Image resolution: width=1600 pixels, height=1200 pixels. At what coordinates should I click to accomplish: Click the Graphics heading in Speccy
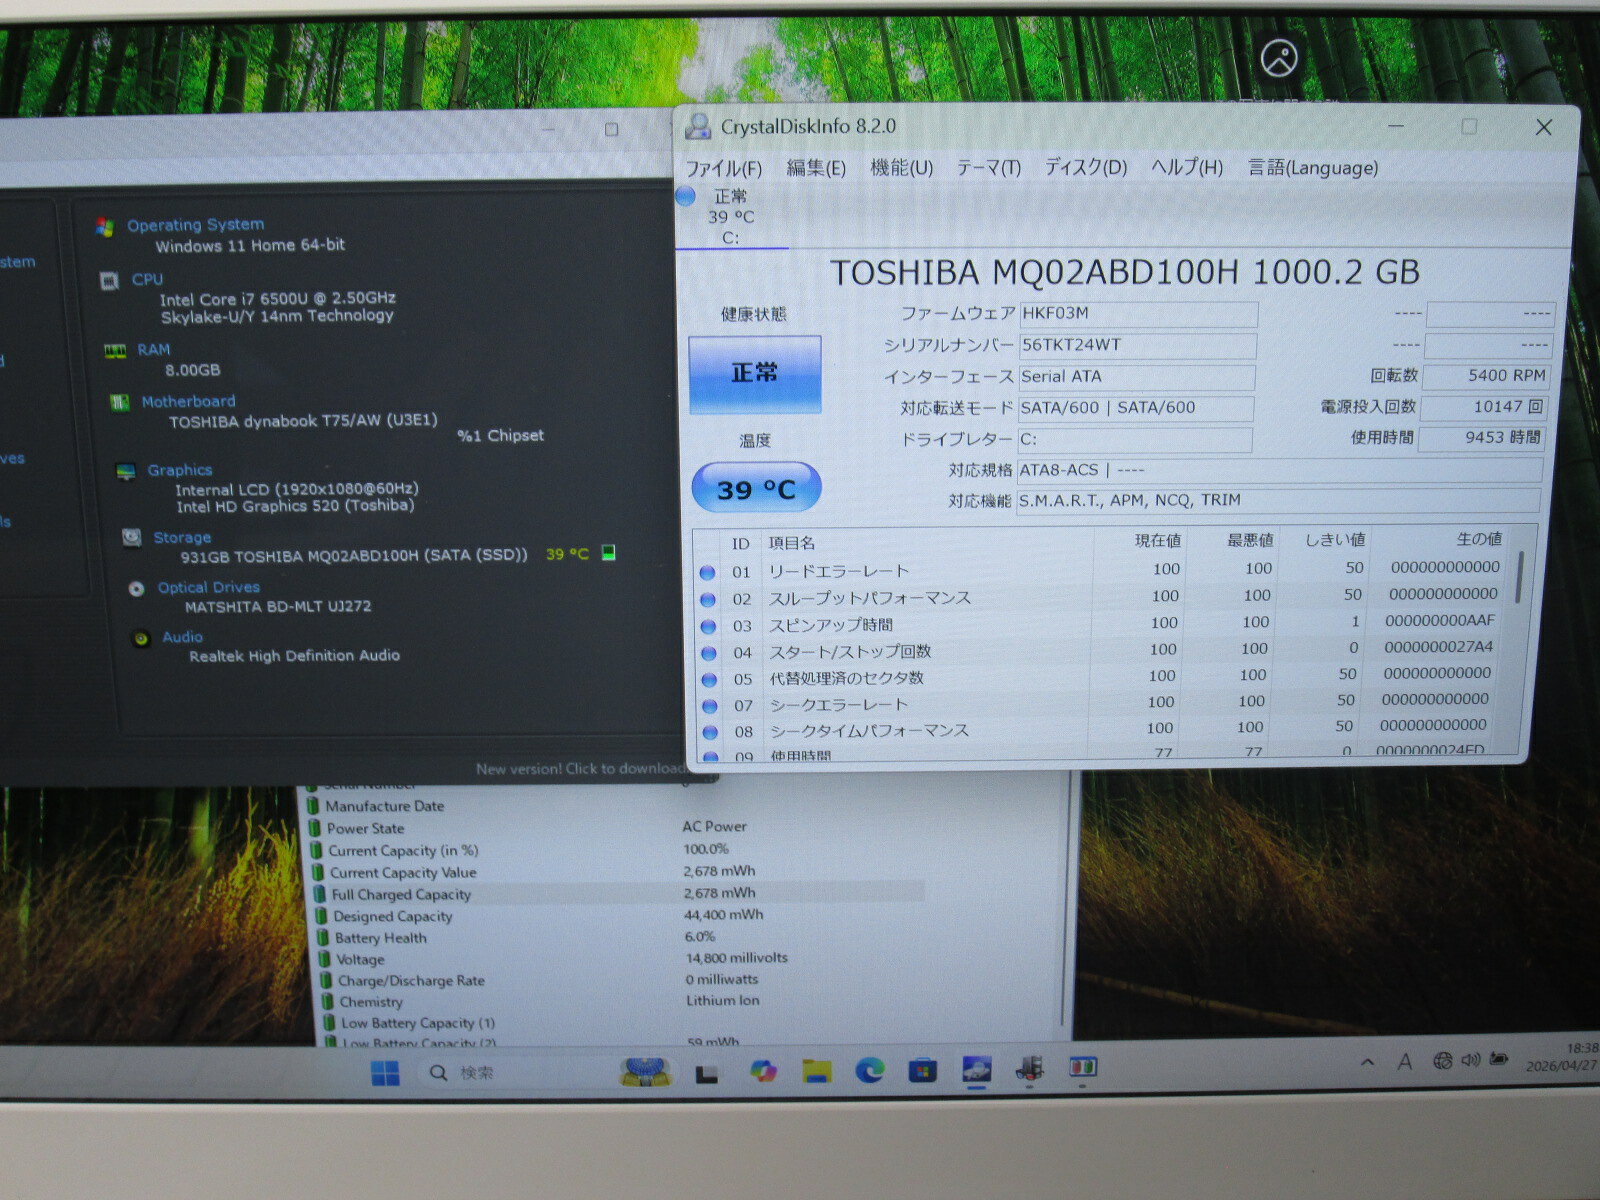click(180, 470)
